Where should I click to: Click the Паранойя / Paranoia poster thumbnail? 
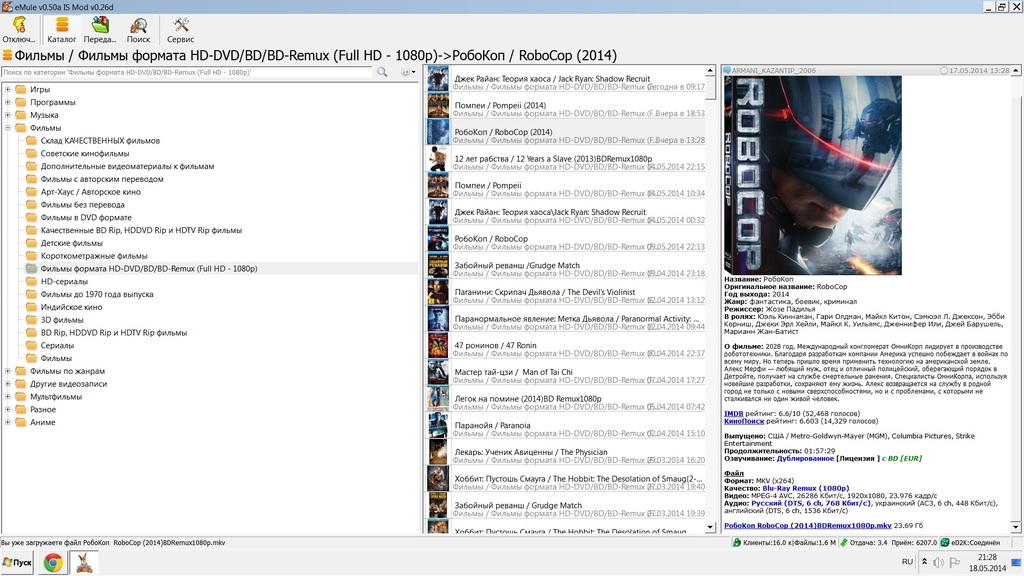click(438, 425)
